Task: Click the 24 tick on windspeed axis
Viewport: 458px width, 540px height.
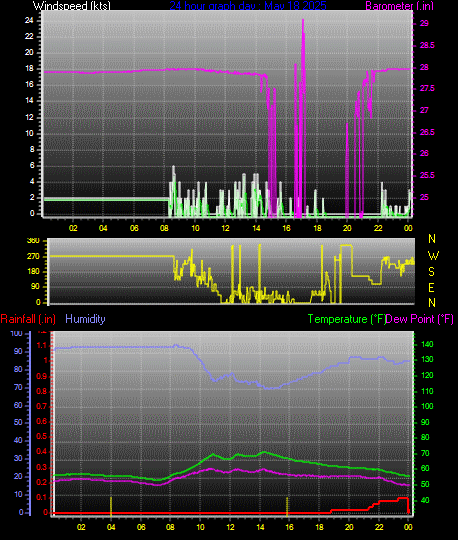Action: tap(29, 20)
